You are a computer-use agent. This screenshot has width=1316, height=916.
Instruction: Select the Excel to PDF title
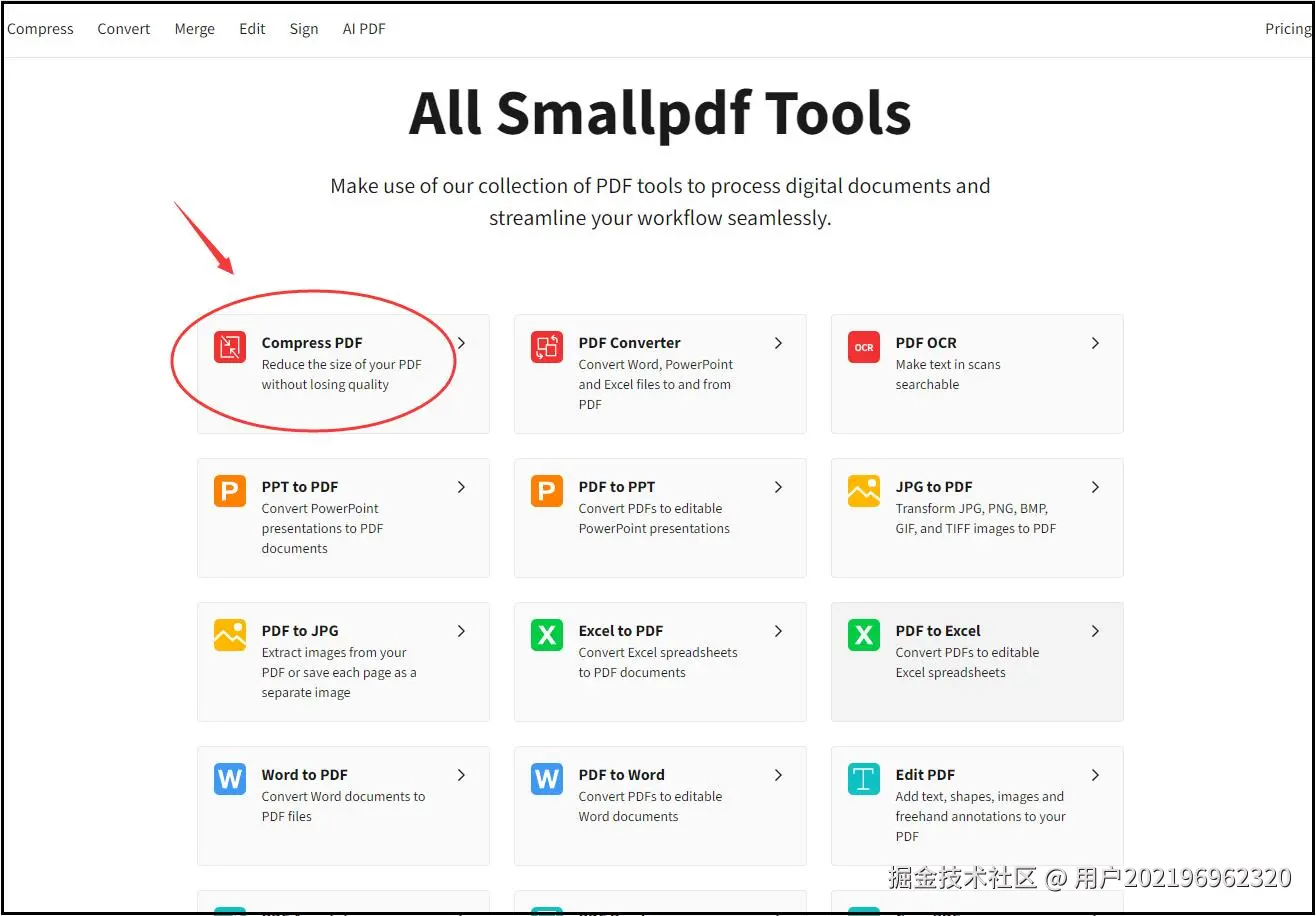point(621,631)
